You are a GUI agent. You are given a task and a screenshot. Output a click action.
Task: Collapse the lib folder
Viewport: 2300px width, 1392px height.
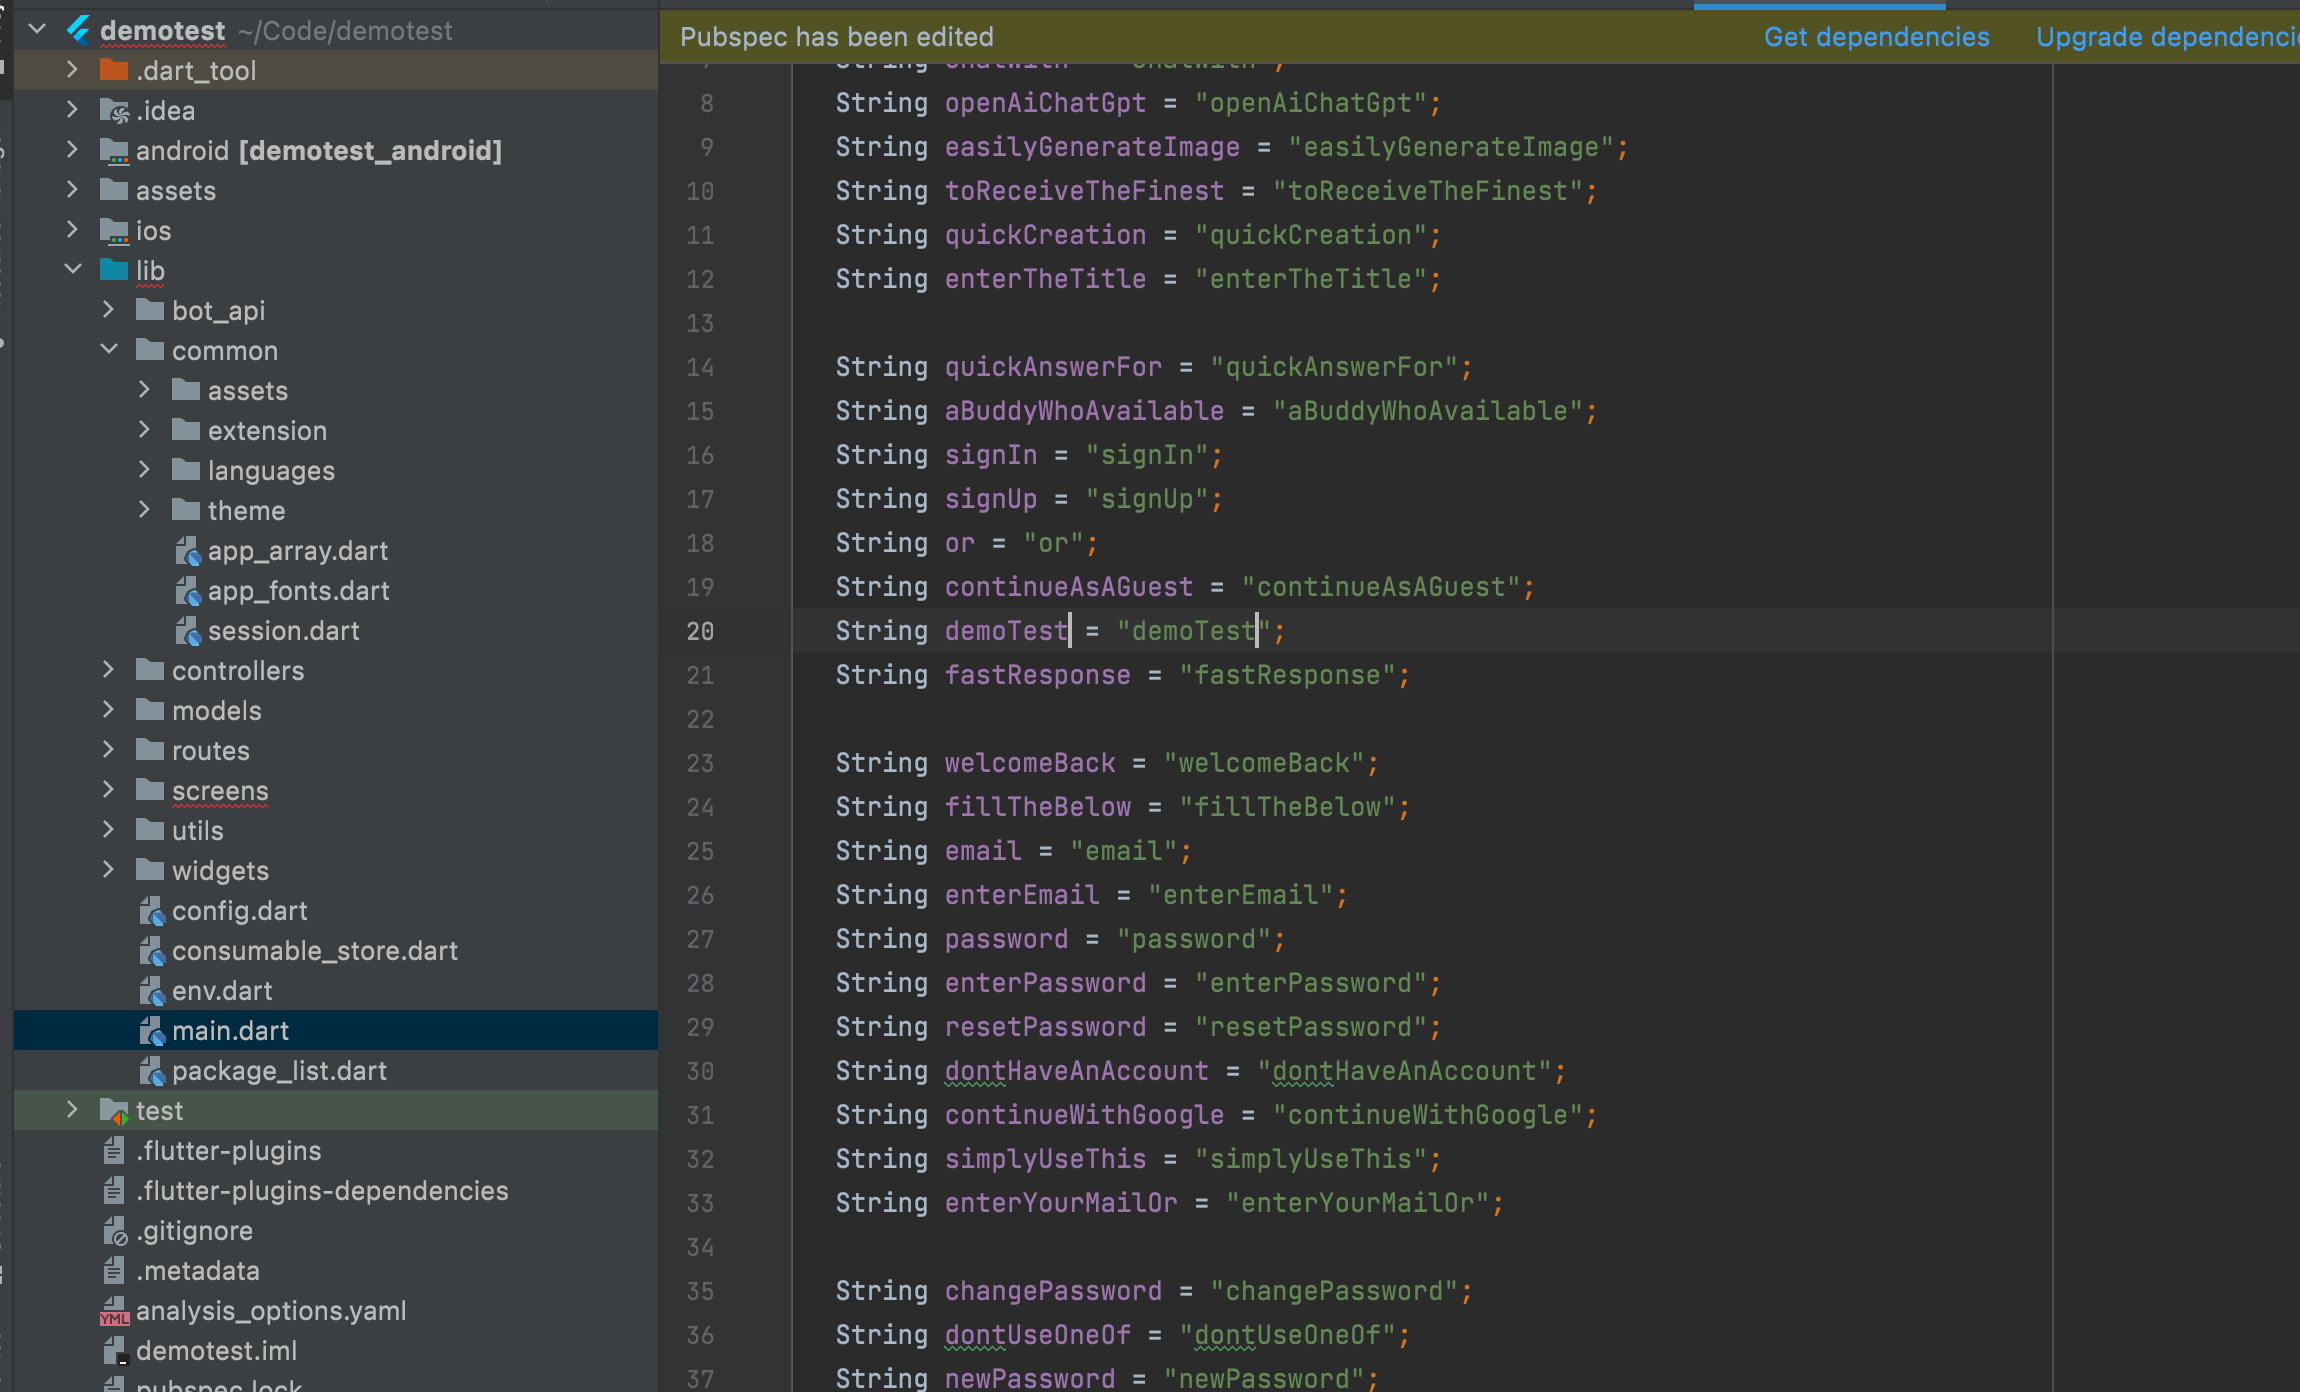point(72,270)
